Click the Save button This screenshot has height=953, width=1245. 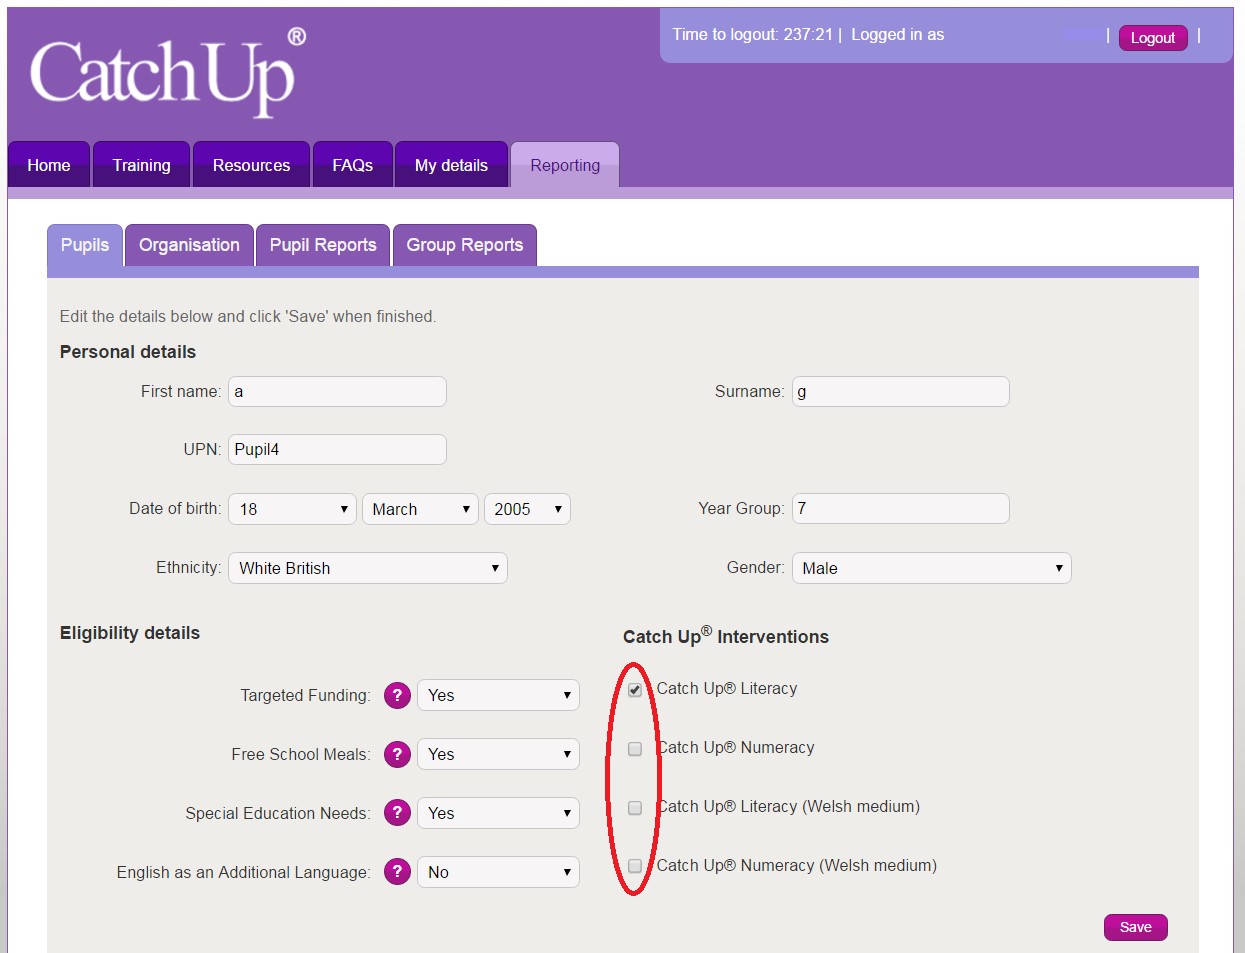[1135, 927]
